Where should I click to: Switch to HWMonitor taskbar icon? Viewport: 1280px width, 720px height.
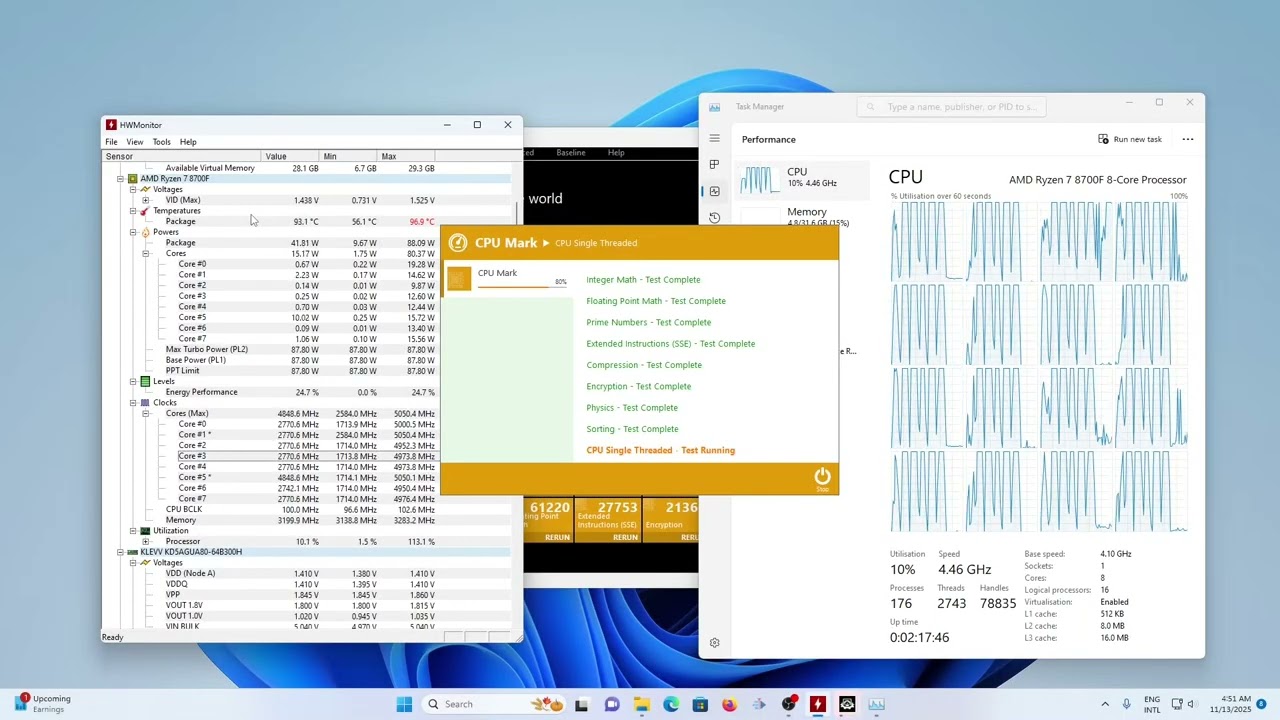point(818,704)
